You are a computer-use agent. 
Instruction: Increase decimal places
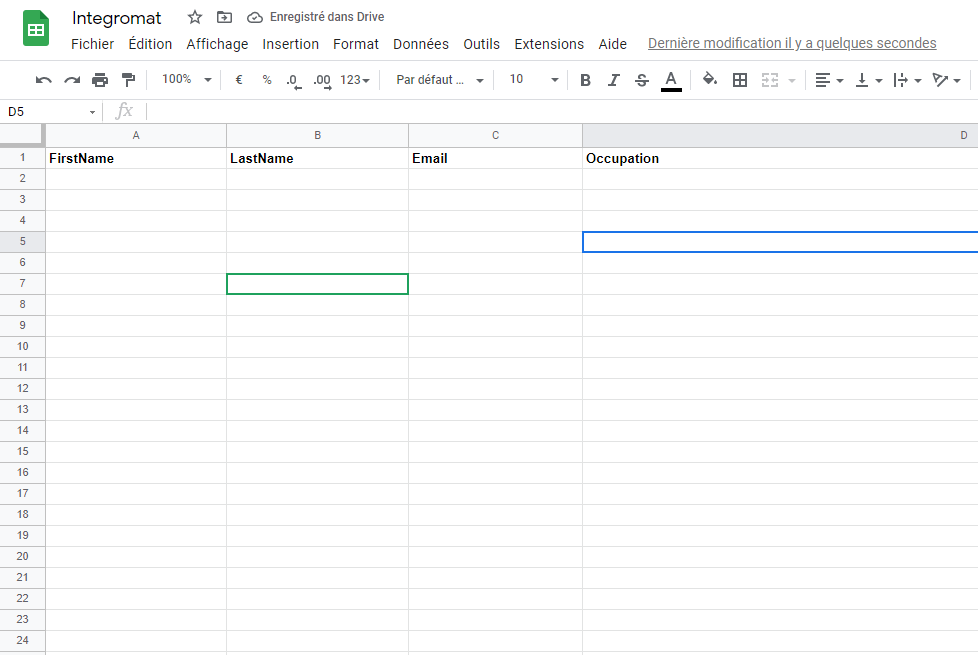point(322,81)
